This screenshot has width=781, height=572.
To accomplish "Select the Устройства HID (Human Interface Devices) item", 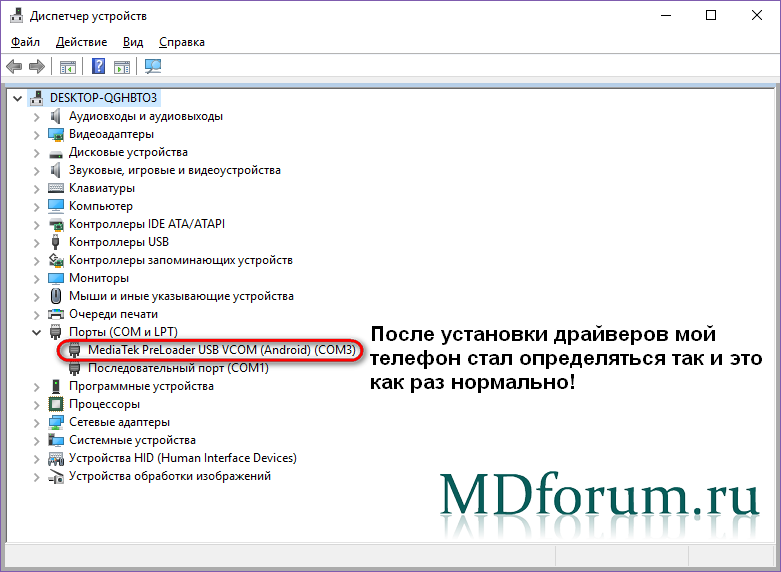I will (182, 458).
